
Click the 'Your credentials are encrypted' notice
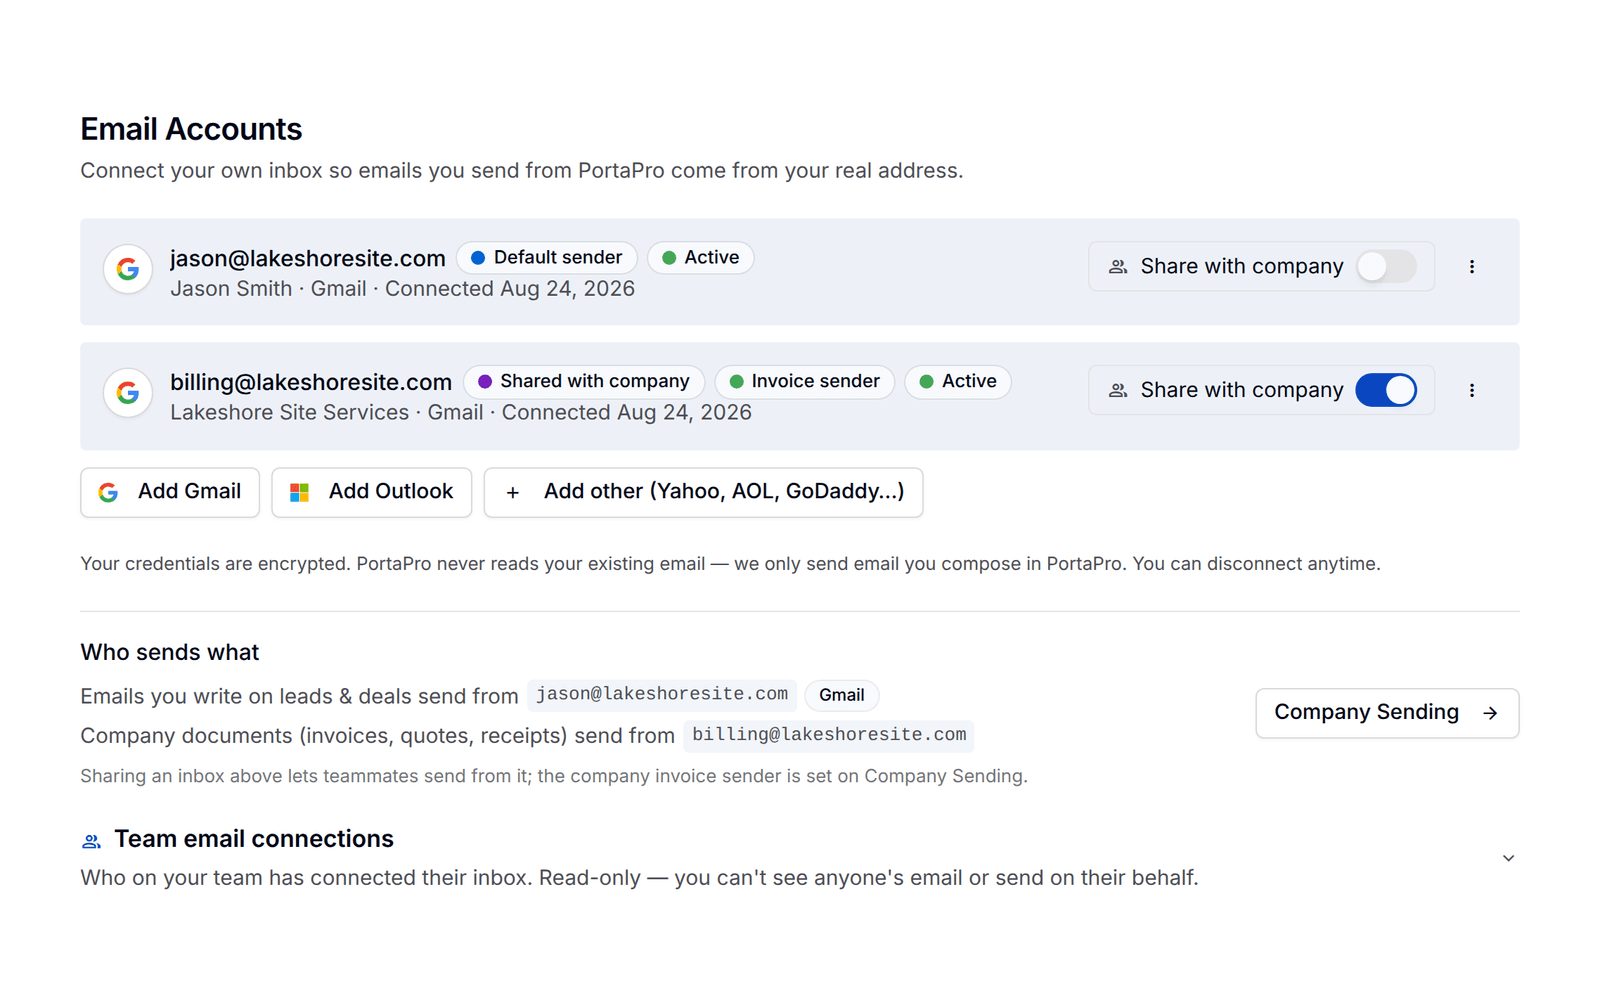point(730,564)
